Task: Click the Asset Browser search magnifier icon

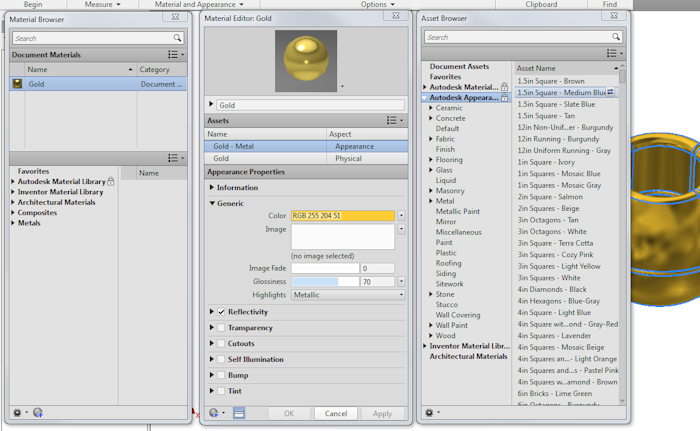Action: tap(616, 37)
